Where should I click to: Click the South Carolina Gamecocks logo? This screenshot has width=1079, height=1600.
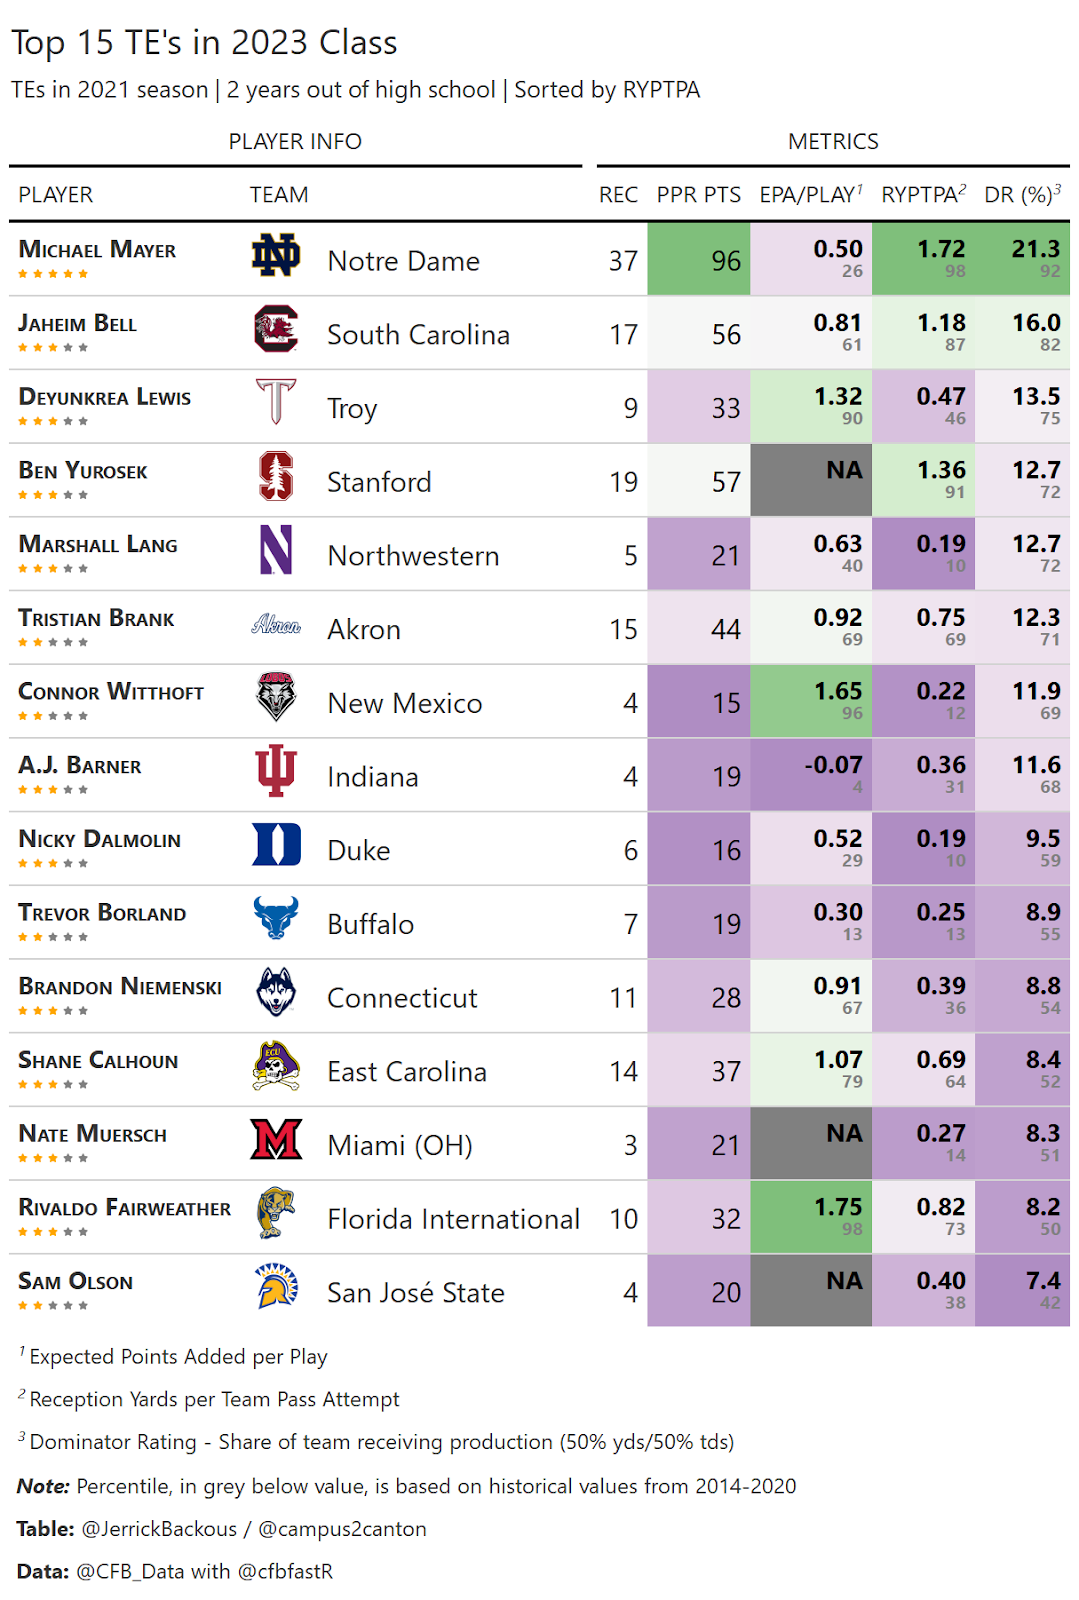(x=276, y=329)
